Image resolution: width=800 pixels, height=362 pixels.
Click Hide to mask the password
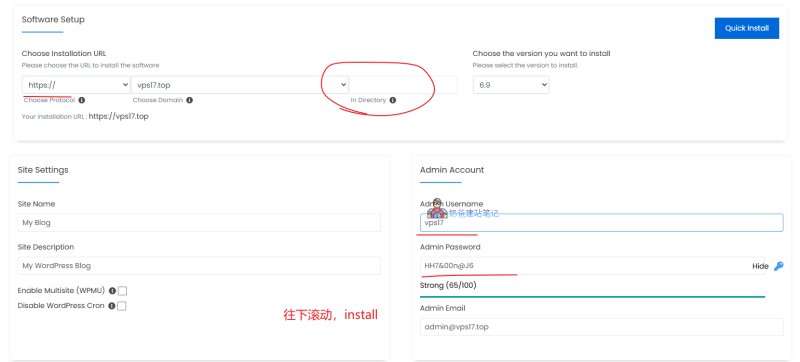pyautogui.click(x=760, y=266)
